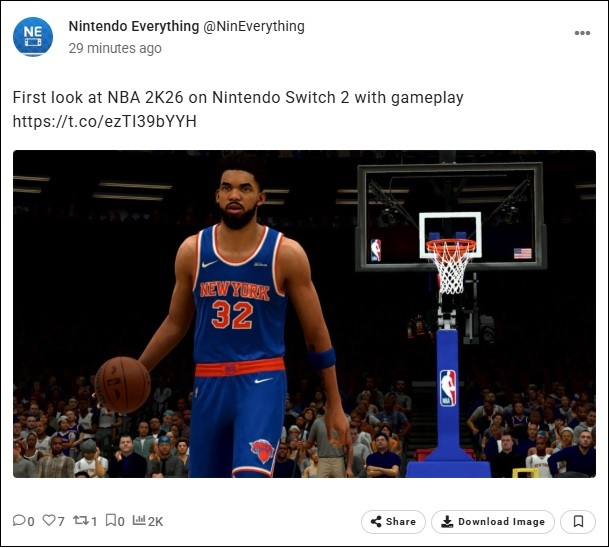
Task: Click the like count showing 7
Action: (x=61, y=521)
